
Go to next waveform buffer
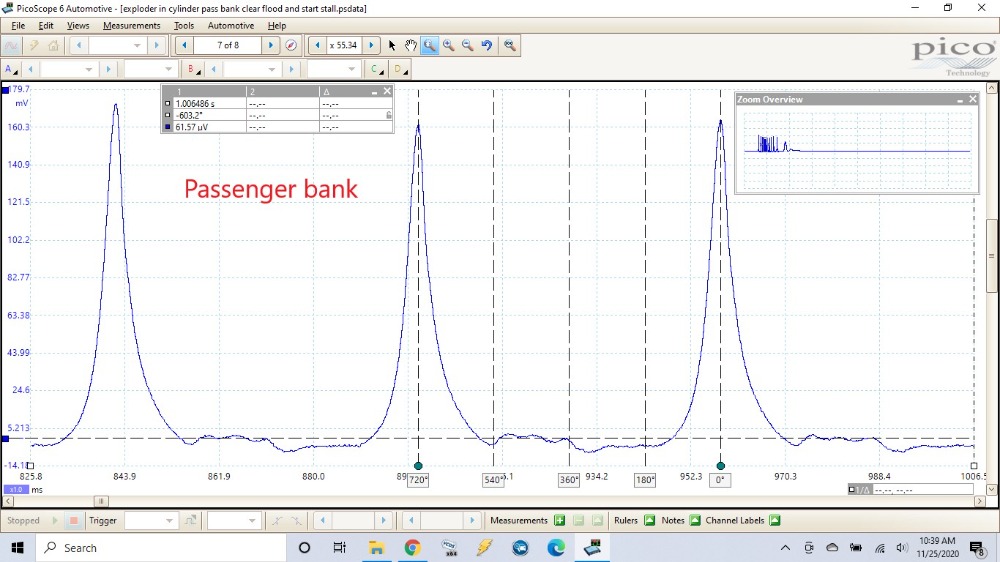[x=271, y=46]
